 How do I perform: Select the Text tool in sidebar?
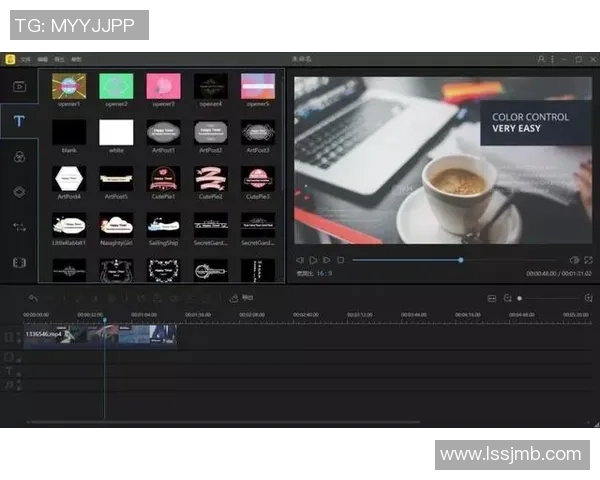click(19, 121)
